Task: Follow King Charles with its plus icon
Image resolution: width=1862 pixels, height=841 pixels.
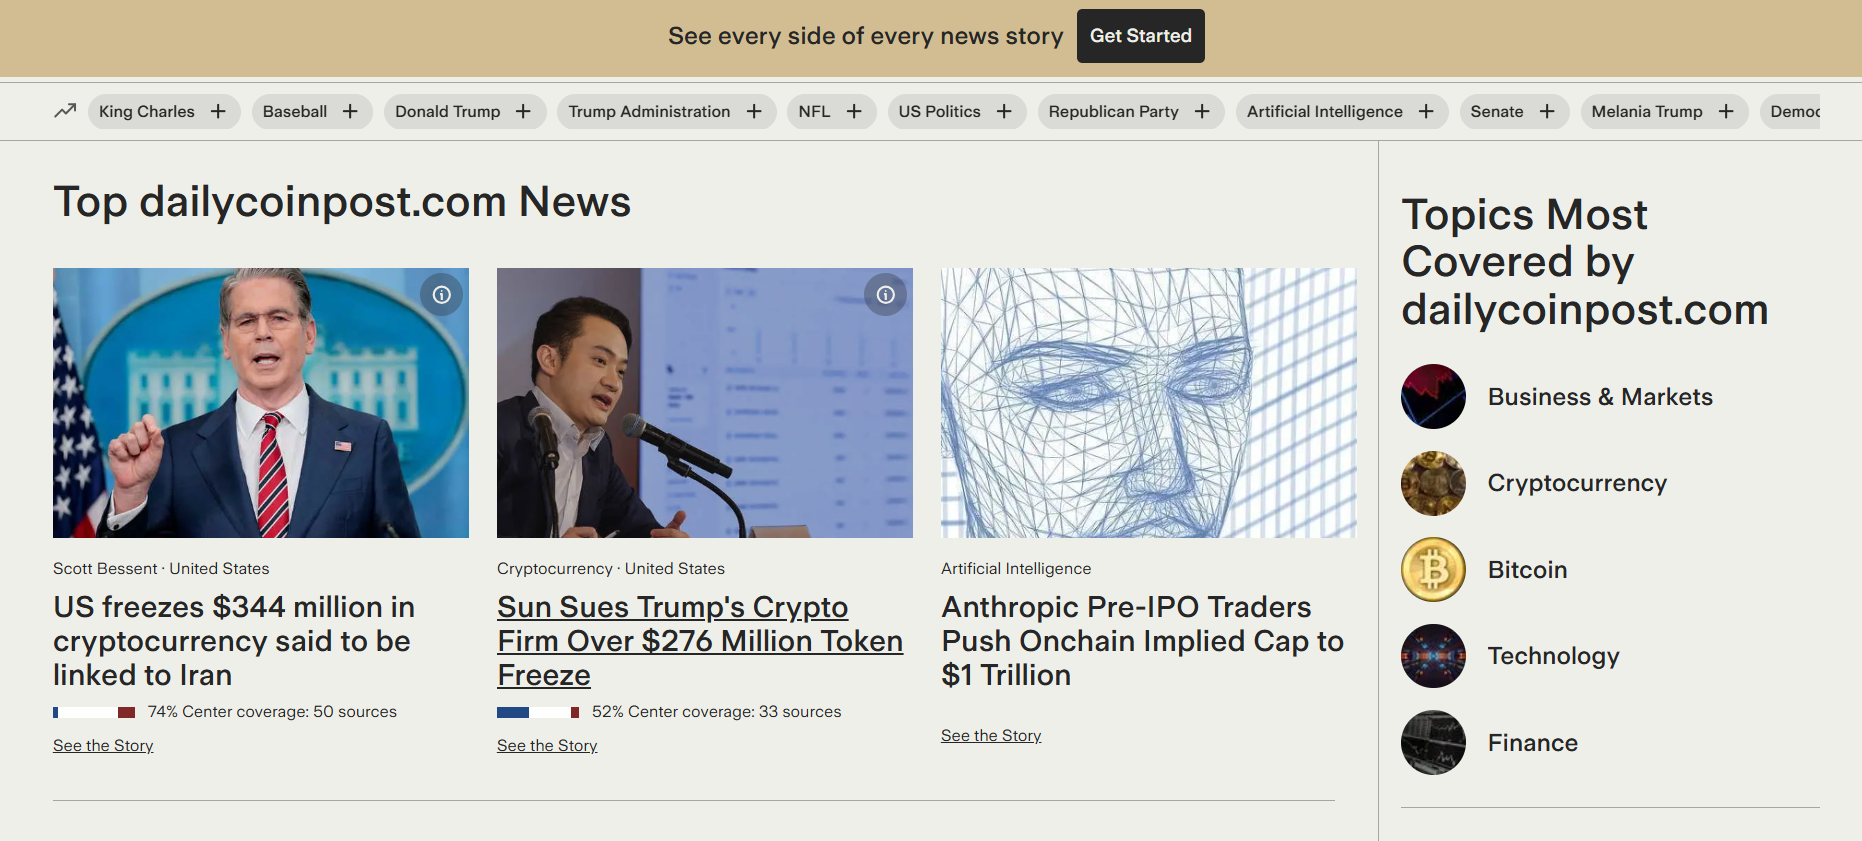Action: pos(218,111)
